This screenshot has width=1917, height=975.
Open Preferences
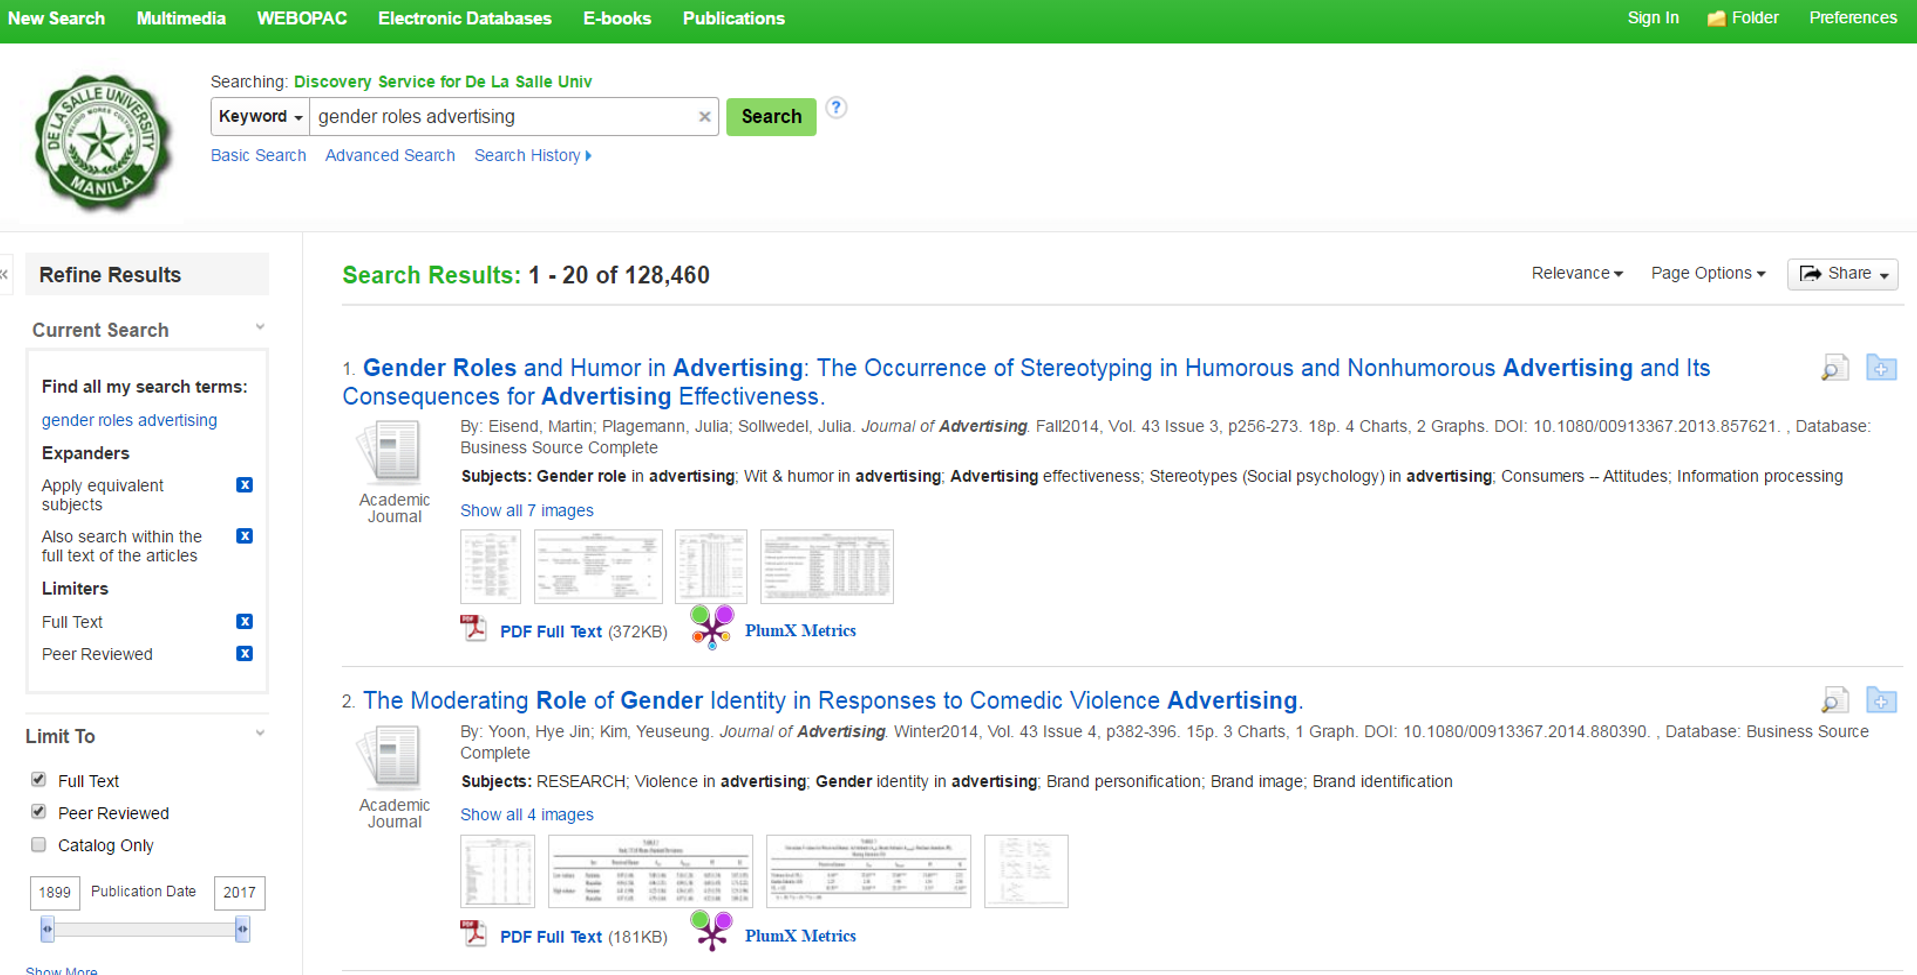[1853, 18]
